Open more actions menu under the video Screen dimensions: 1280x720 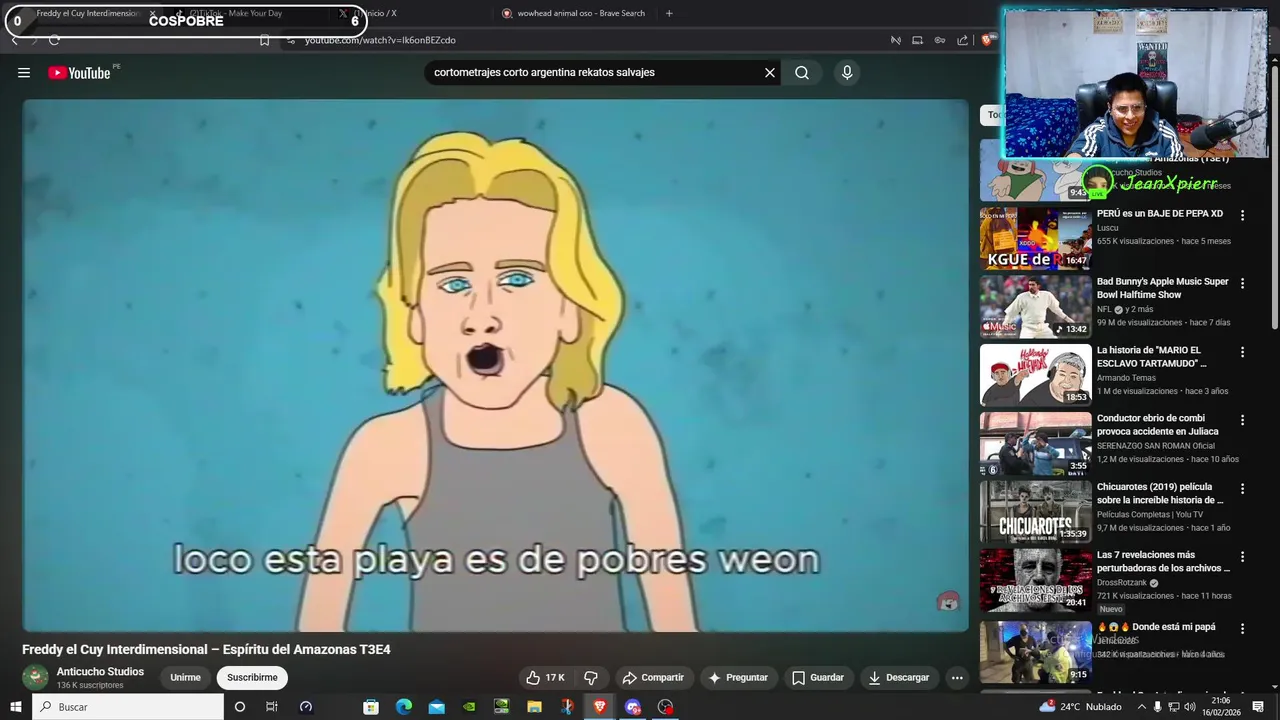[x=957, y=678]
